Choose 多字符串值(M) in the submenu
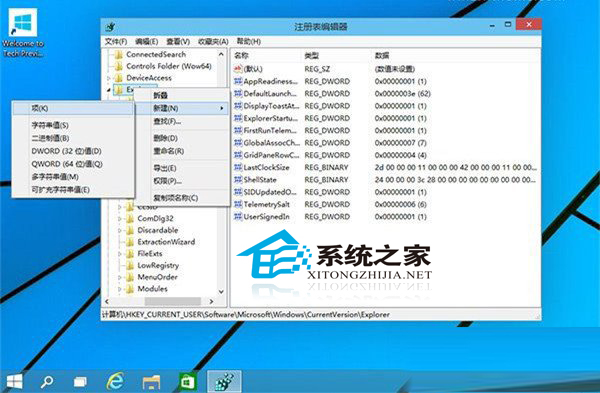Screen dimensions: 600x393 coord(73,176)
